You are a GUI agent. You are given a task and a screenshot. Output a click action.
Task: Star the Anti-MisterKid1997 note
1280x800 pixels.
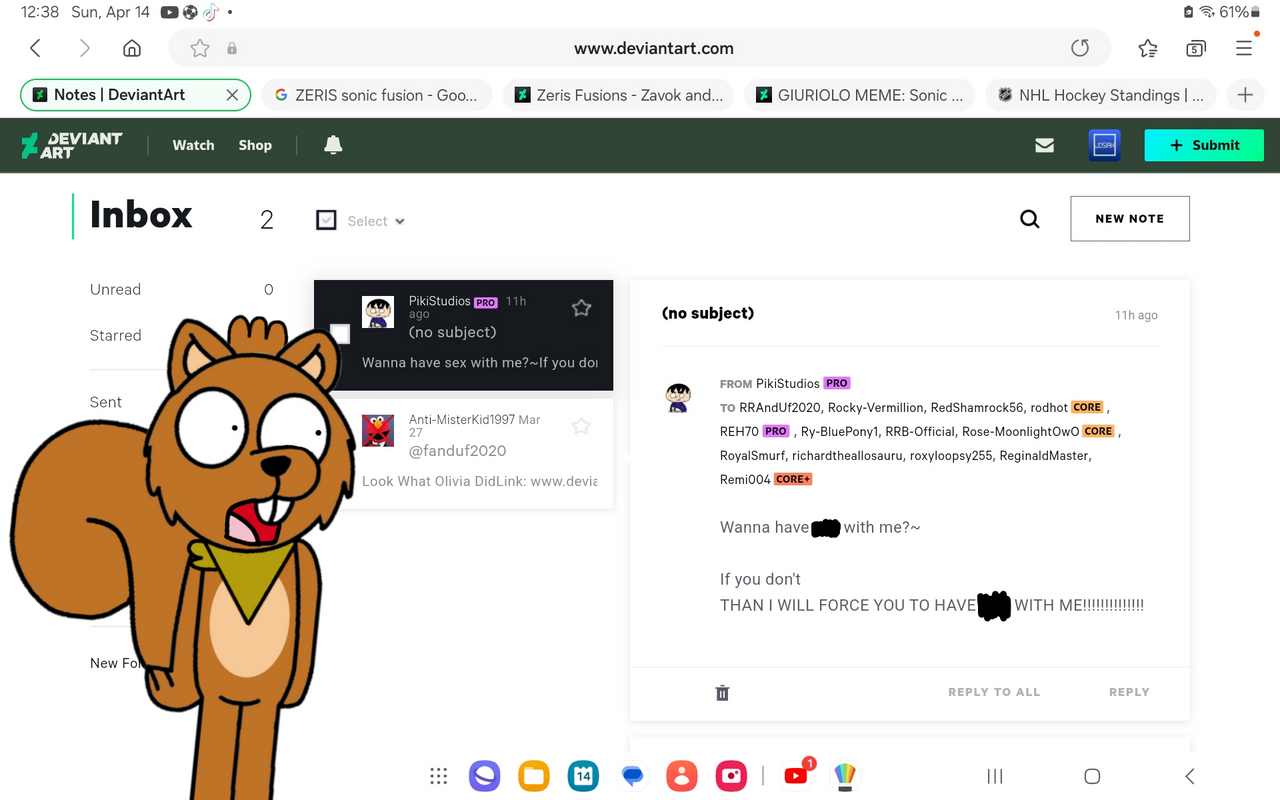point(581,427)
